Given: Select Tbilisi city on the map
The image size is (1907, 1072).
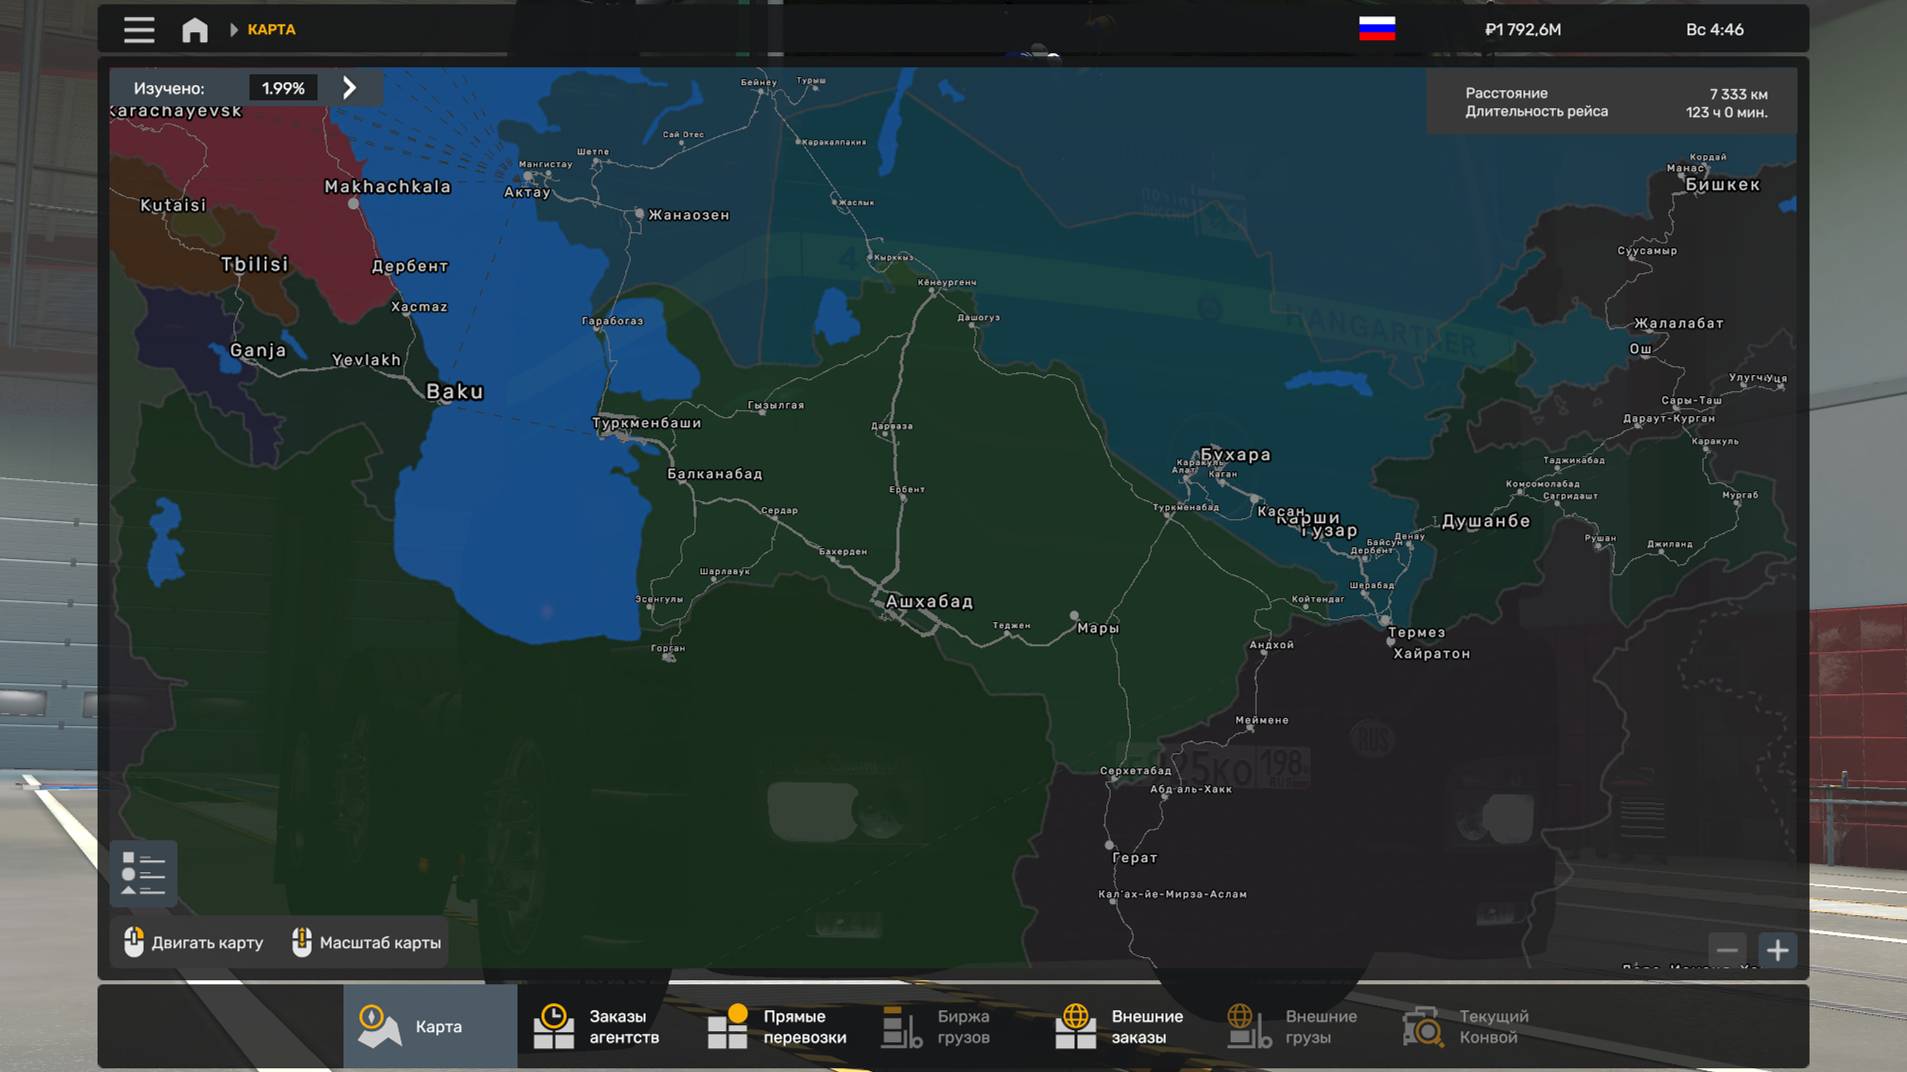Looking at the screenshot, I should (x=254, y=264).
